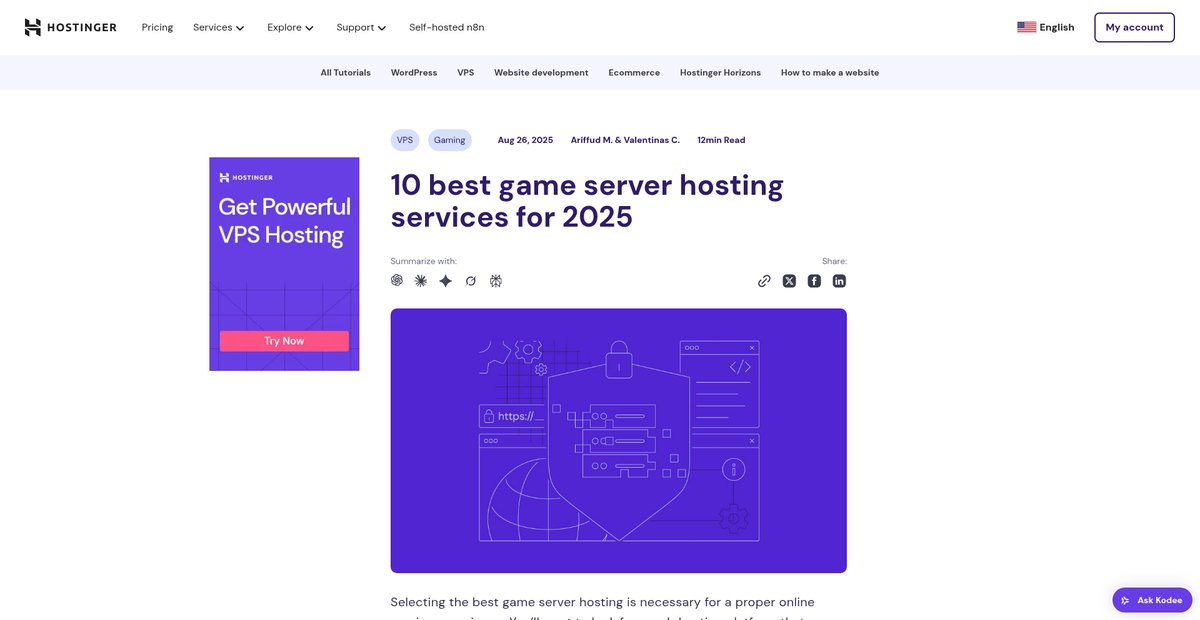
Task: Open authors Ariffud M. & Valentinas C.
Action: pos(625,140)
